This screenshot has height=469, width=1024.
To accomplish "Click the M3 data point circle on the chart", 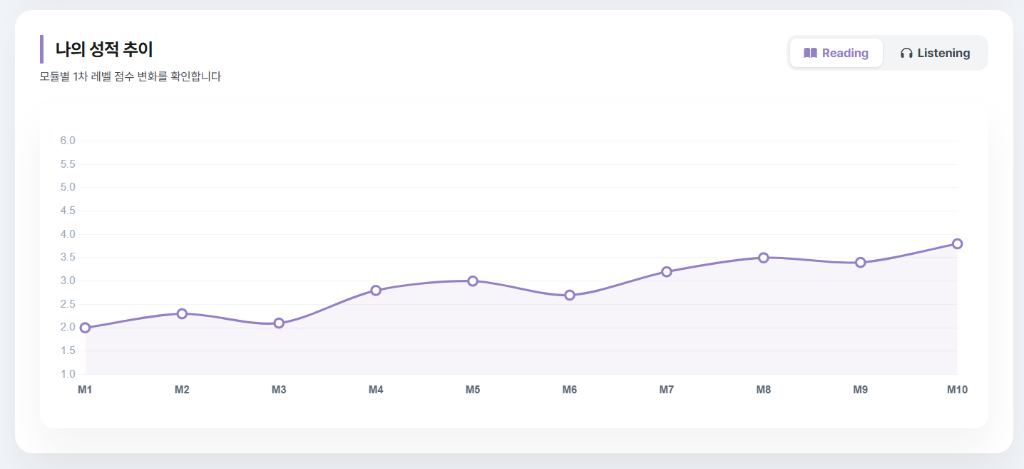I will click(279, 323).
